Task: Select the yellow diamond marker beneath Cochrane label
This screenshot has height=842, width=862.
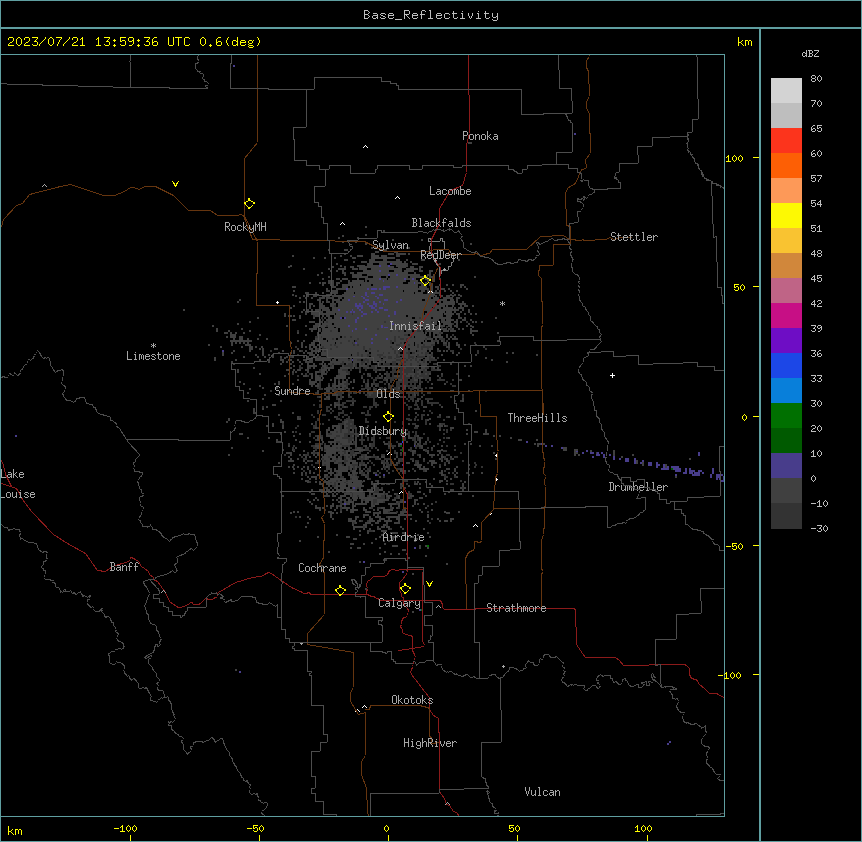Action: [340, 590]
